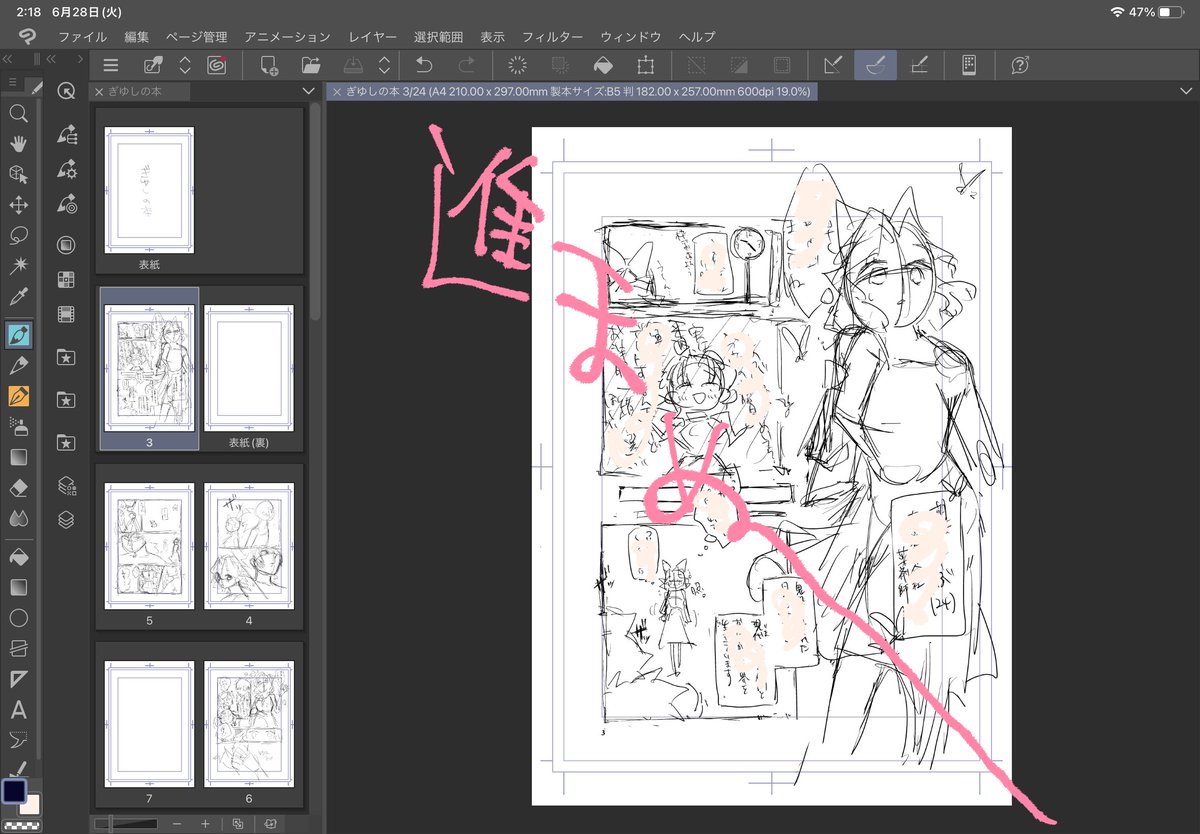Open the Clip Studio support help icon
The image size is (1200, 834).
[x=1019, y=66]
